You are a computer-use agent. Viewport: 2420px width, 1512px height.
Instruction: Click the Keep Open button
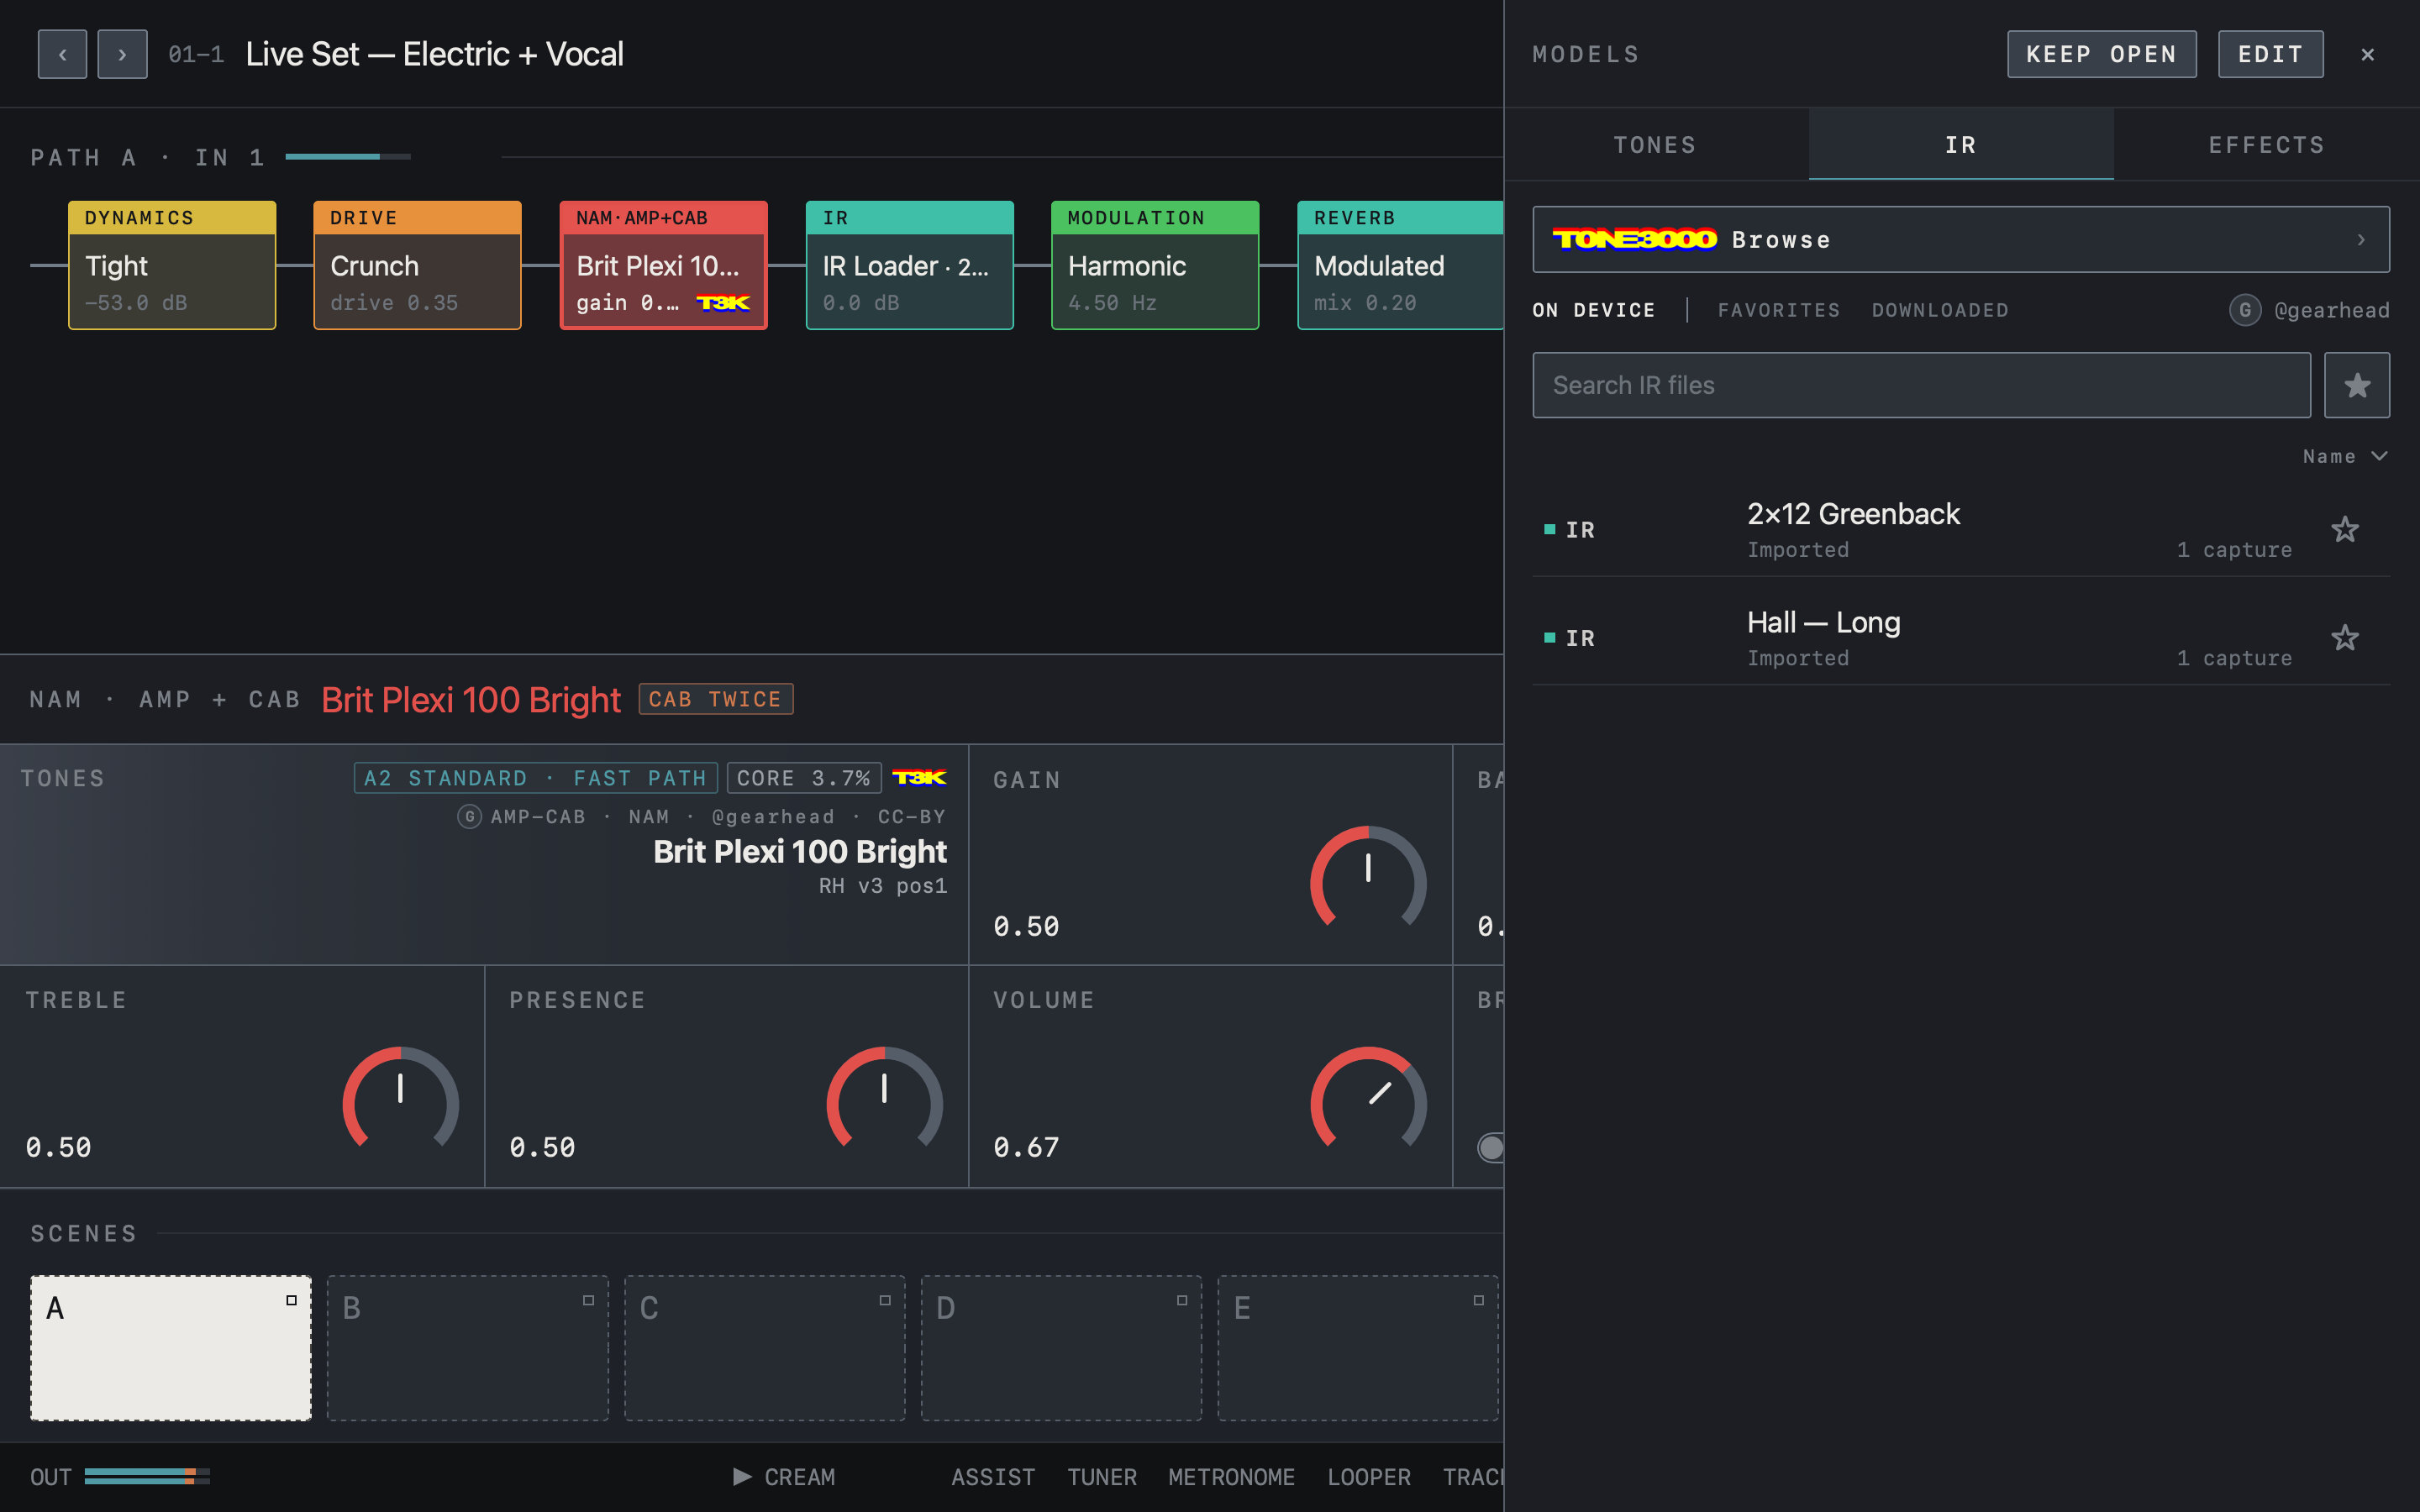(2101, 54)
